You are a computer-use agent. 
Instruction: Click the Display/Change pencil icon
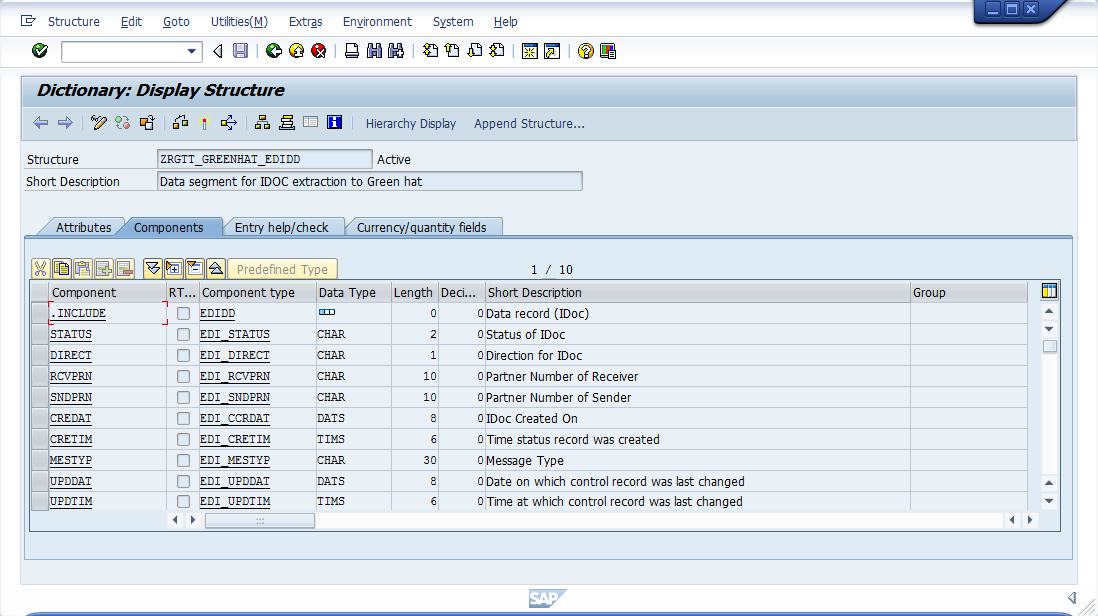pos(98,123)
